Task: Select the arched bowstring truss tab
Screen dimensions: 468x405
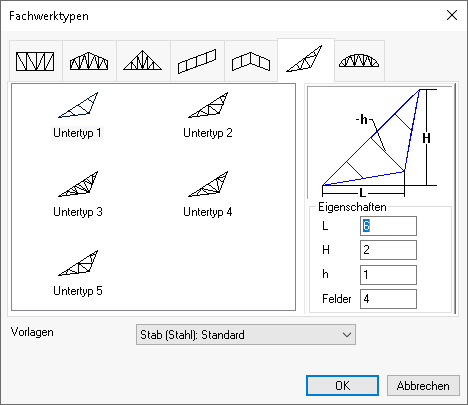Action: click(359, 61)
